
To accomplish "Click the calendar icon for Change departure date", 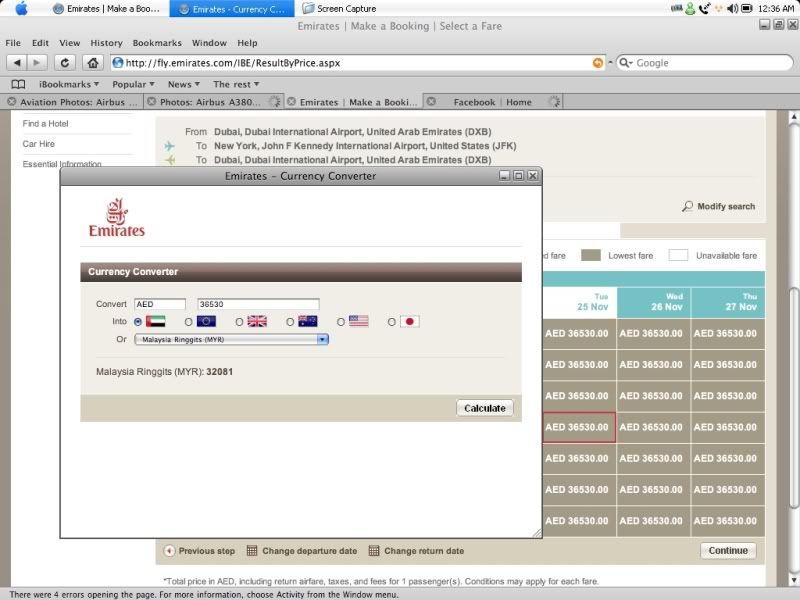I will point(252,551).
